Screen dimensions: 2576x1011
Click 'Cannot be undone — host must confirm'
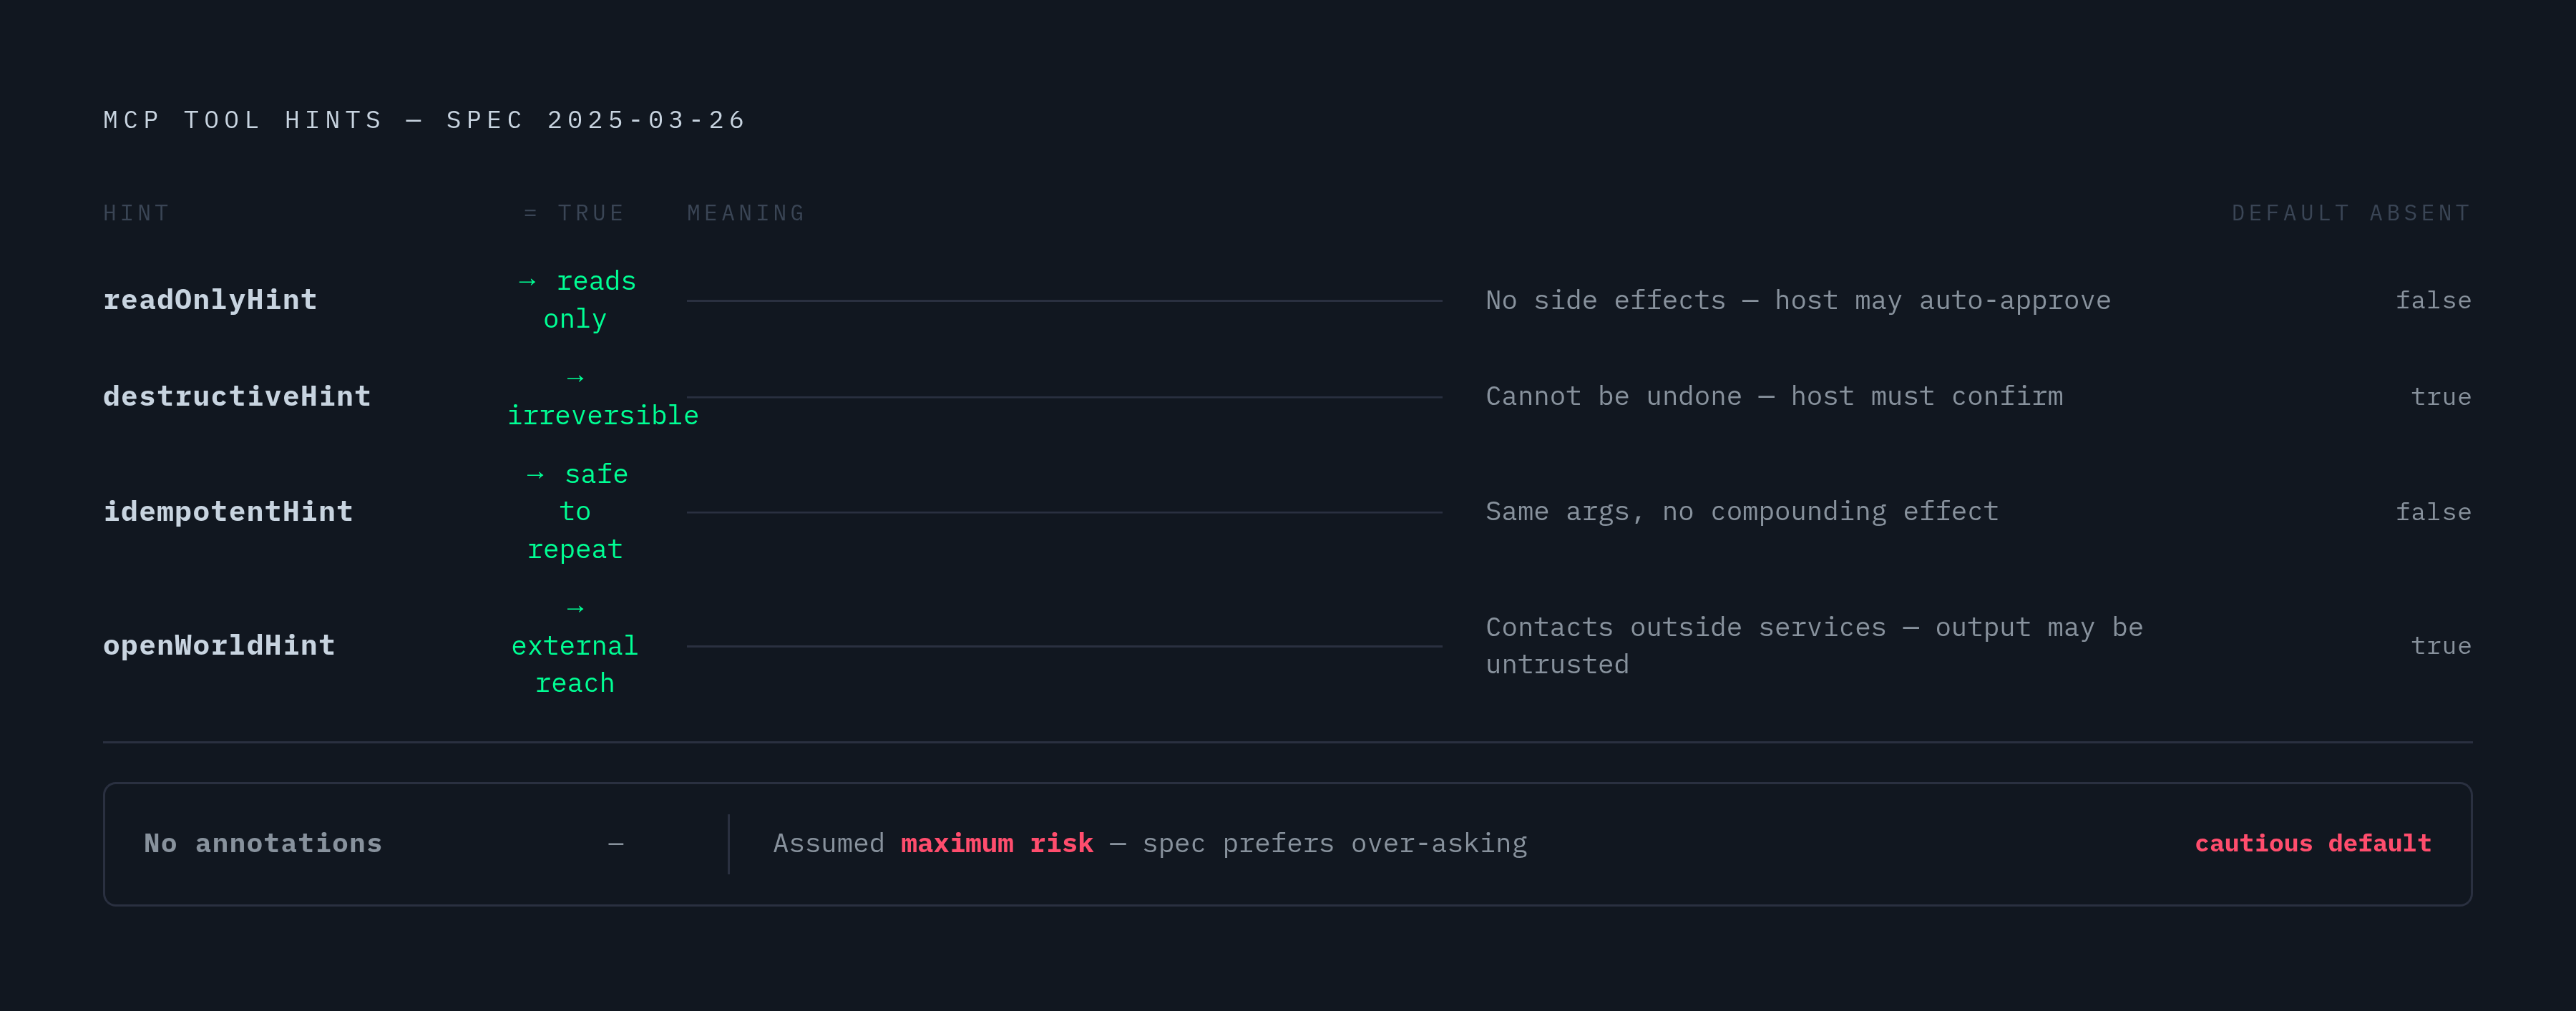point(1774,397)
